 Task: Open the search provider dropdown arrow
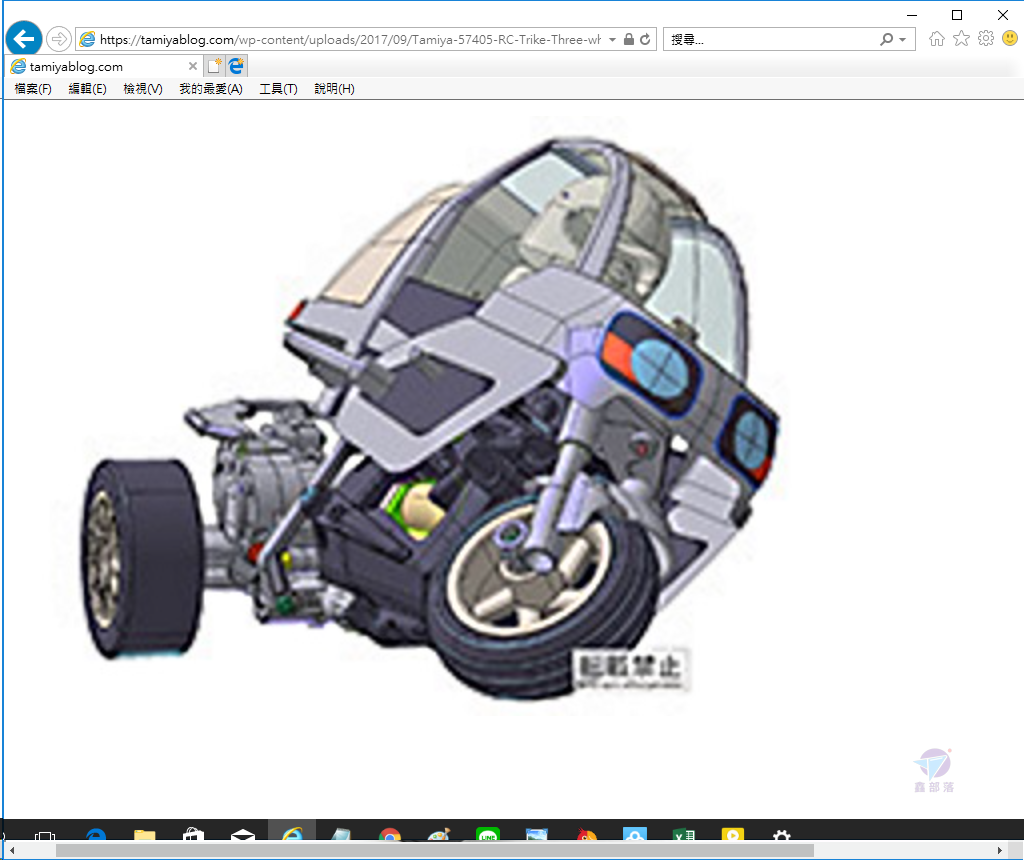(903, 40)
